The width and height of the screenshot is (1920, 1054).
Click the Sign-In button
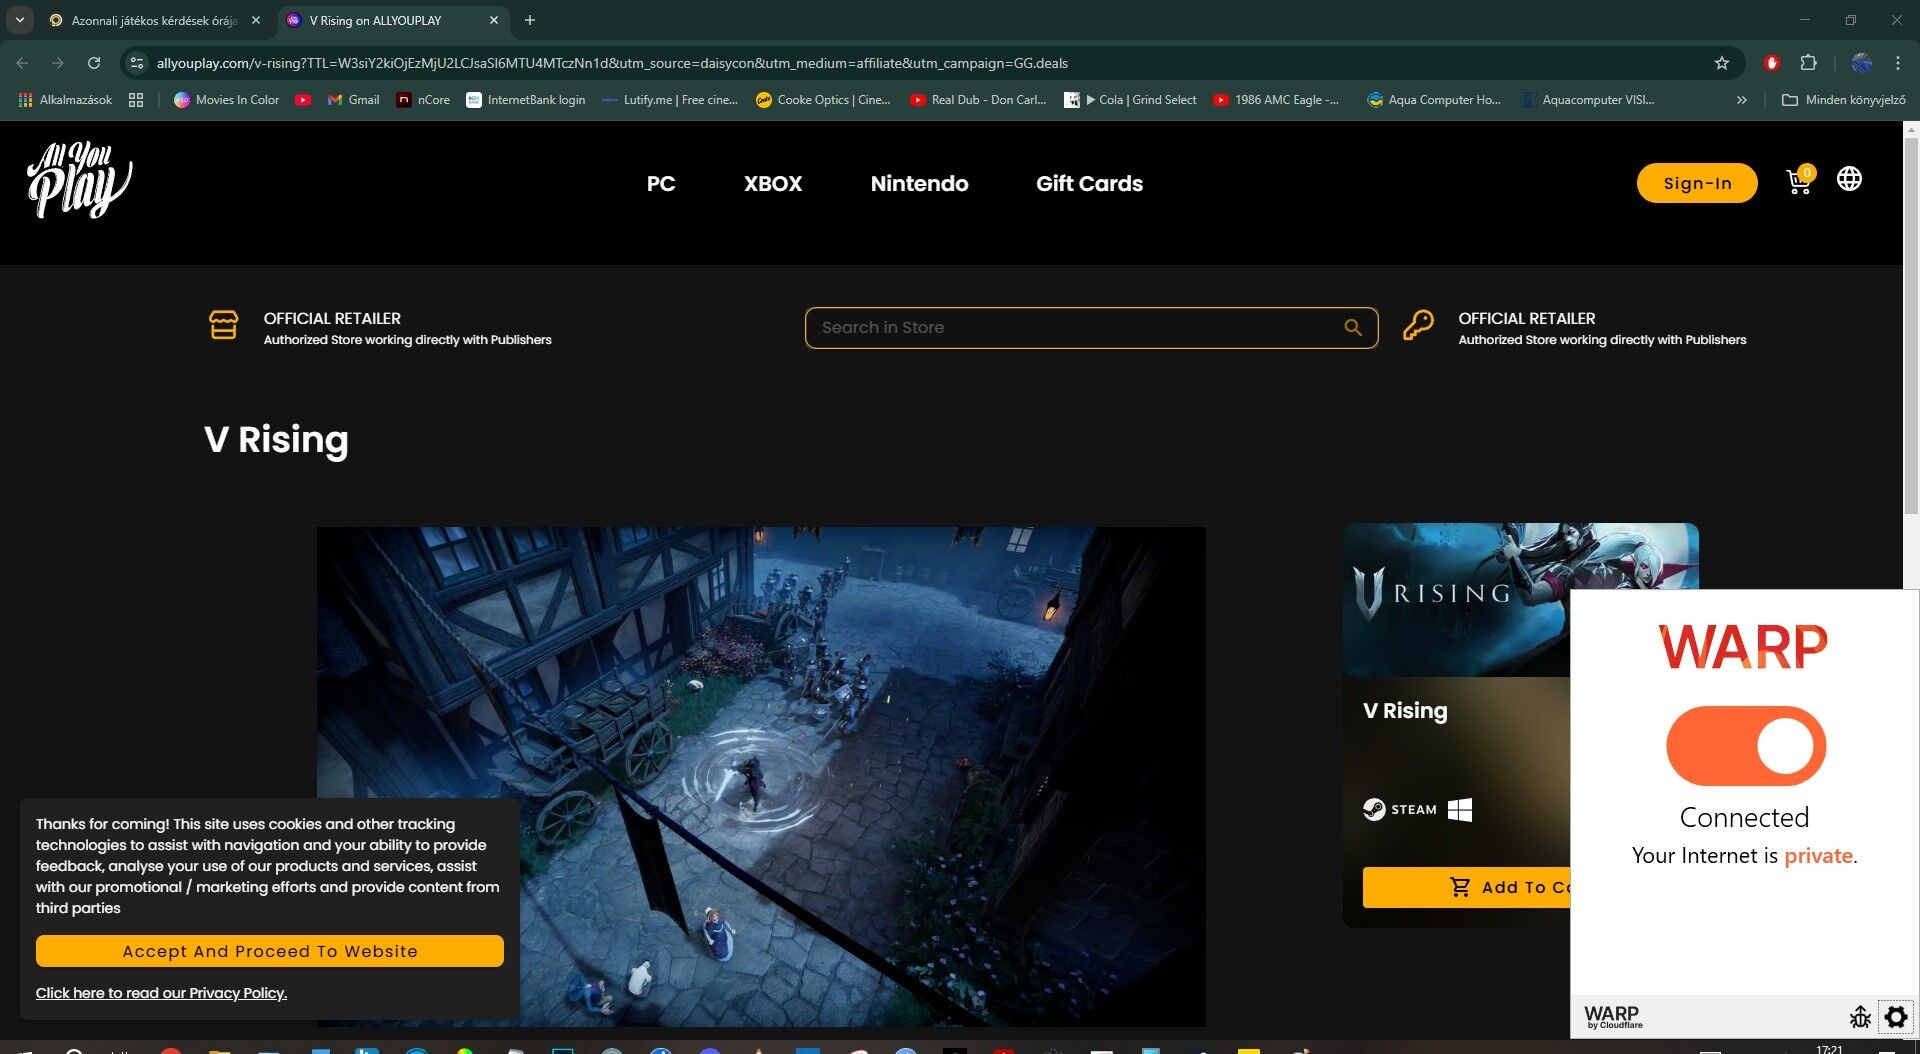1696,183
